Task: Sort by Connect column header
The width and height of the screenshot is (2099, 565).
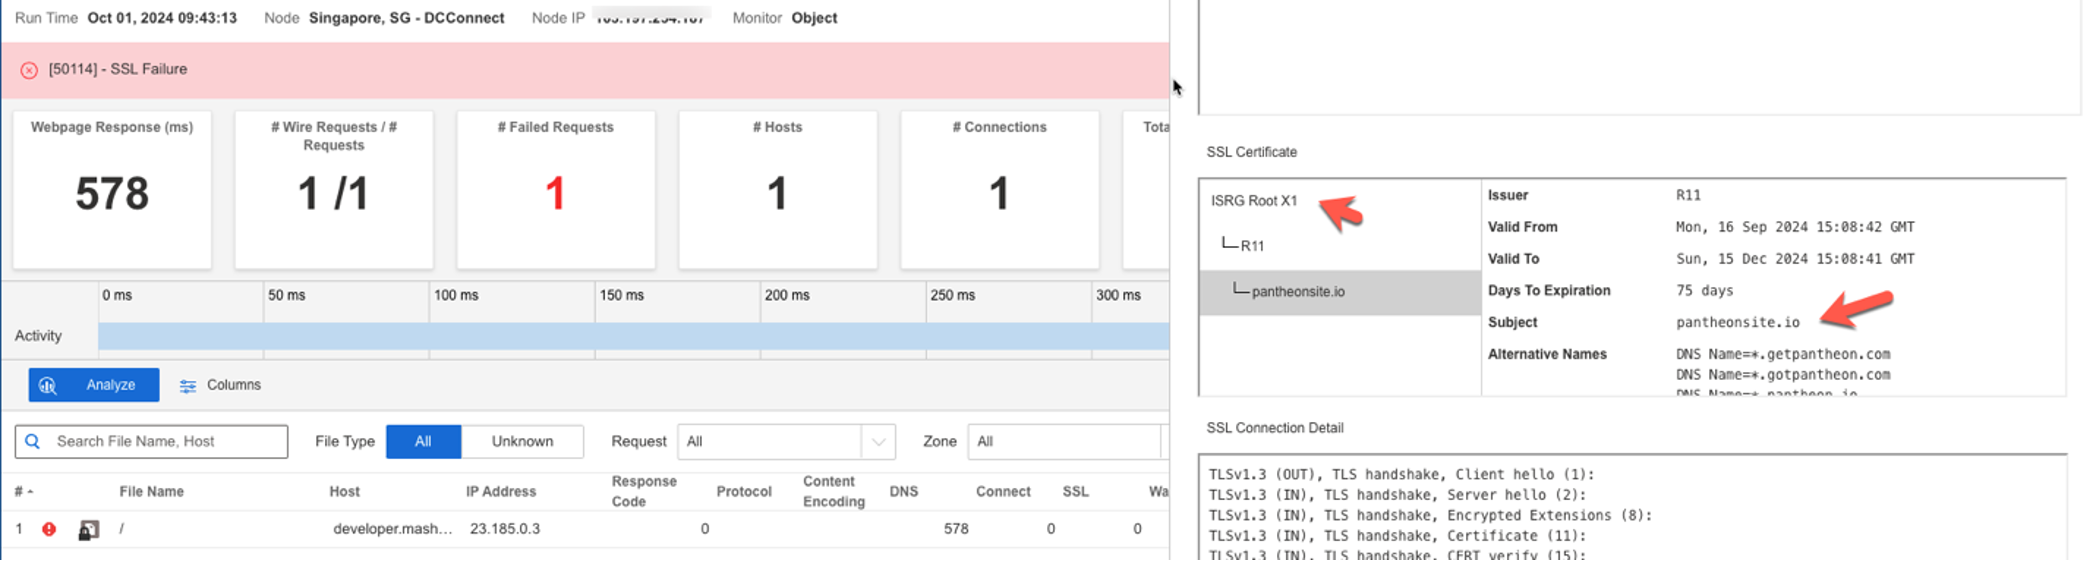Action: 1003,492
